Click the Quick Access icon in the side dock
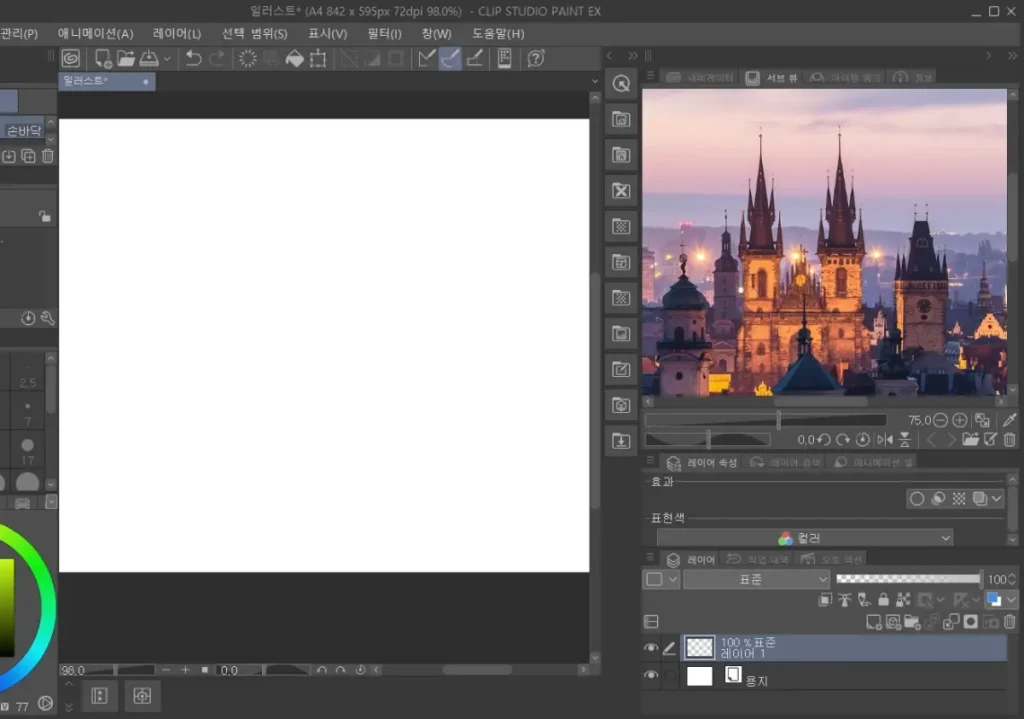 tap(621, 83)
